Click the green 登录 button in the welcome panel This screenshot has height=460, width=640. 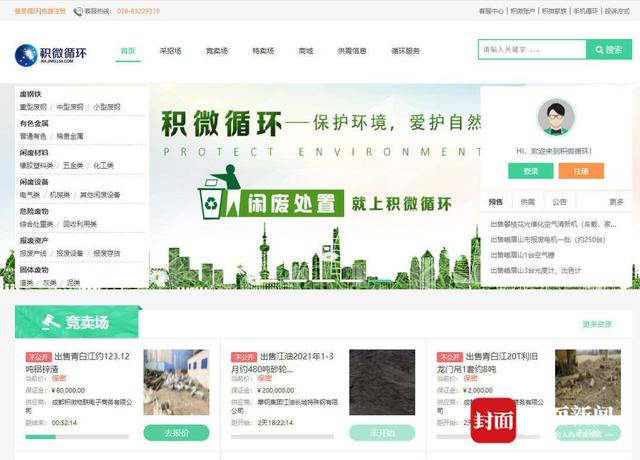click(x=531, y=171)
